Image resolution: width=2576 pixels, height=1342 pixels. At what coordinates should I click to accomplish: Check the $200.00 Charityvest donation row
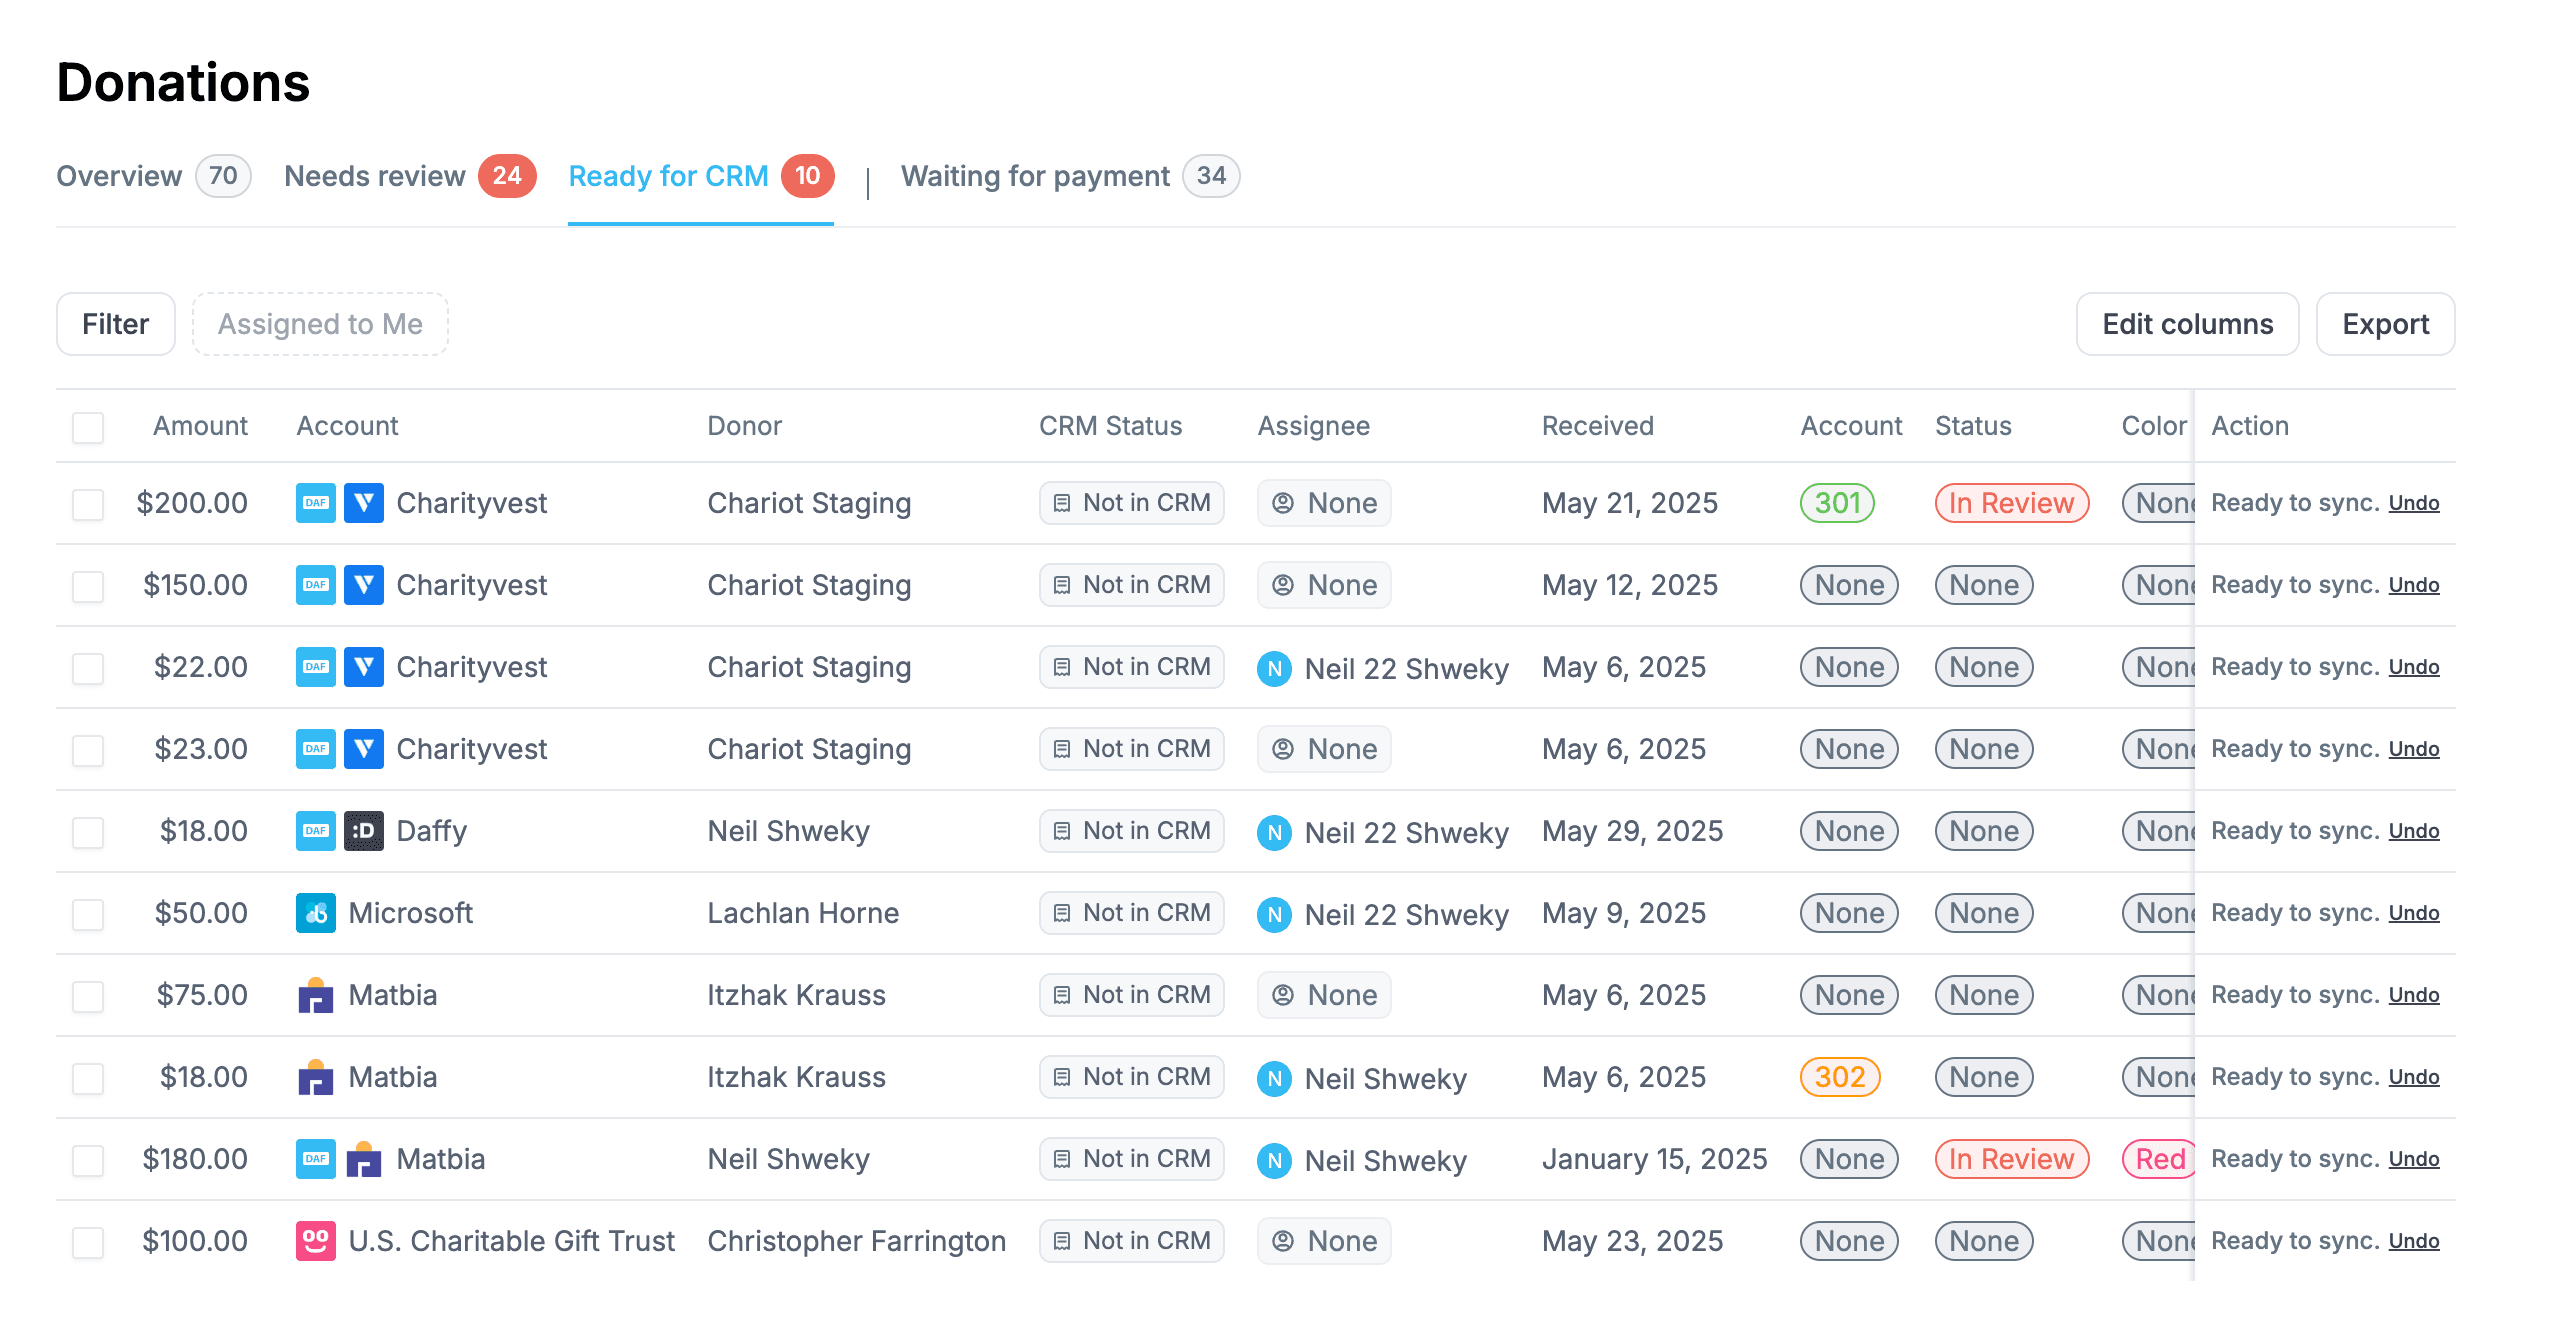point(88,504)
